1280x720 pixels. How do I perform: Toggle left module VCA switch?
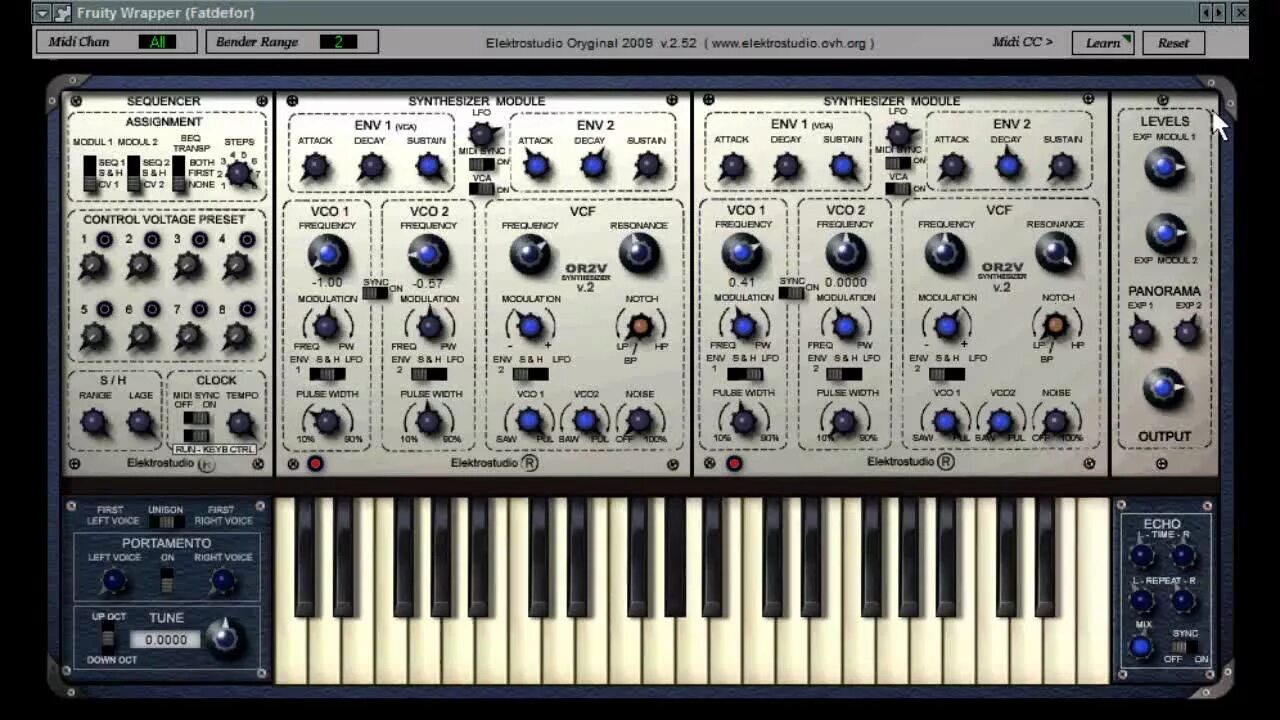[482, 189]
